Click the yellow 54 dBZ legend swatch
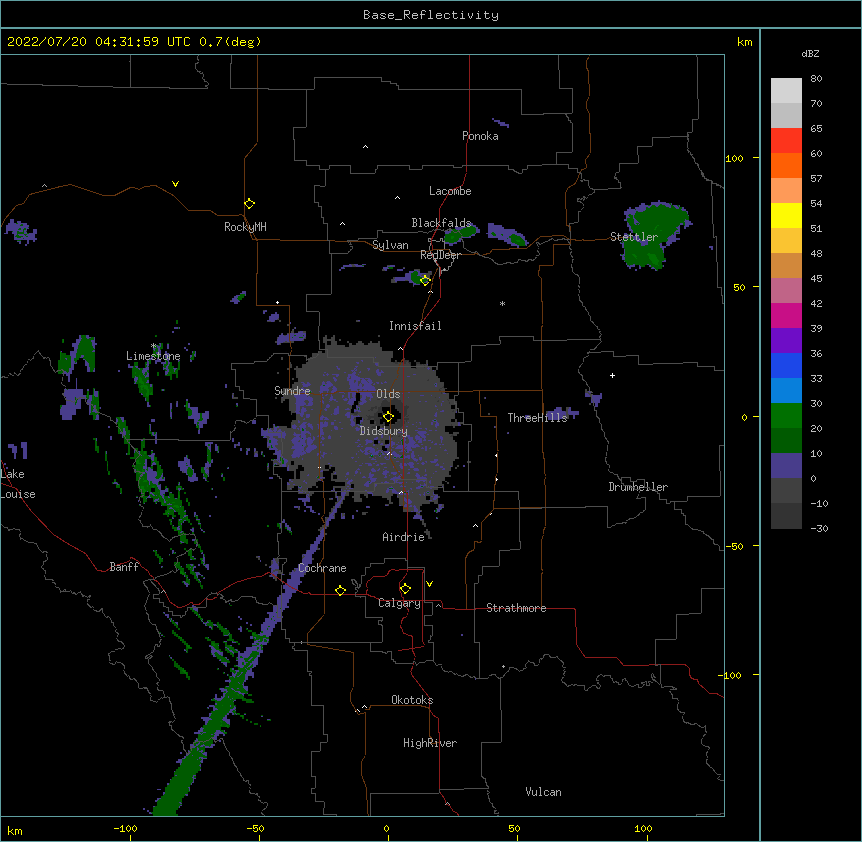Viewport: 862px width, 842px height. click(786, 215)
